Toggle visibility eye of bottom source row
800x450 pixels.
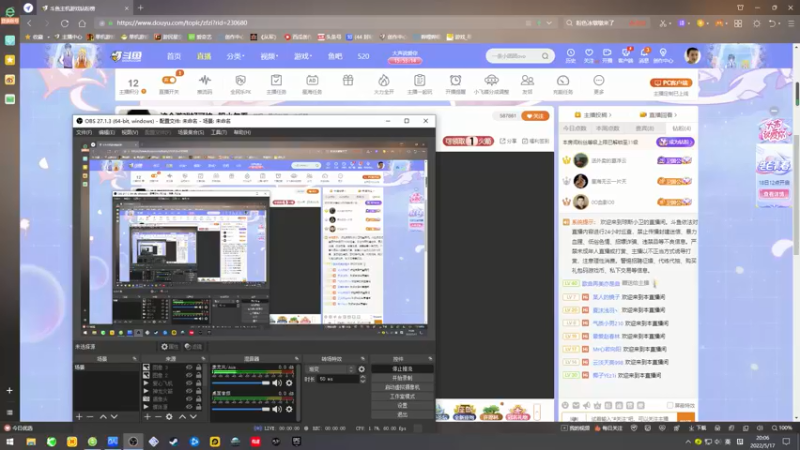coord(189,407)
